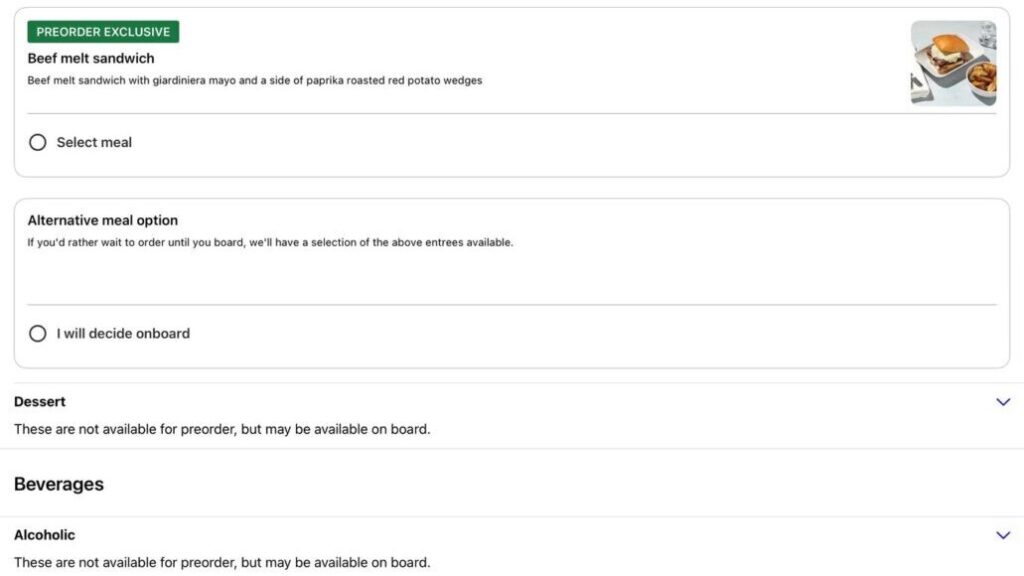Click the Dessert 'not available for preorder' note
1024x576 pixels.
tap(222, 429)
